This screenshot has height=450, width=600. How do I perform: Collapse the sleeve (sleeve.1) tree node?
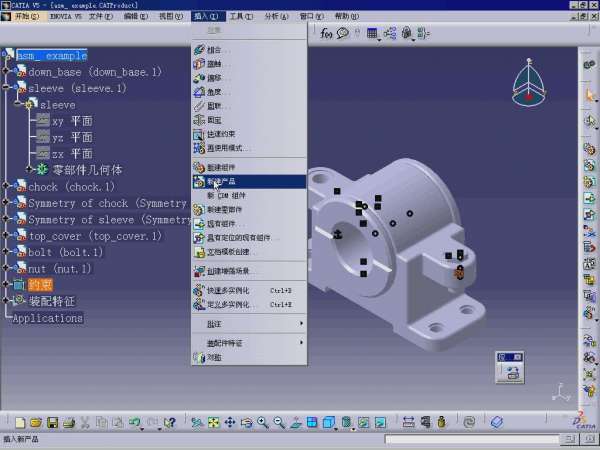[5, 87]
